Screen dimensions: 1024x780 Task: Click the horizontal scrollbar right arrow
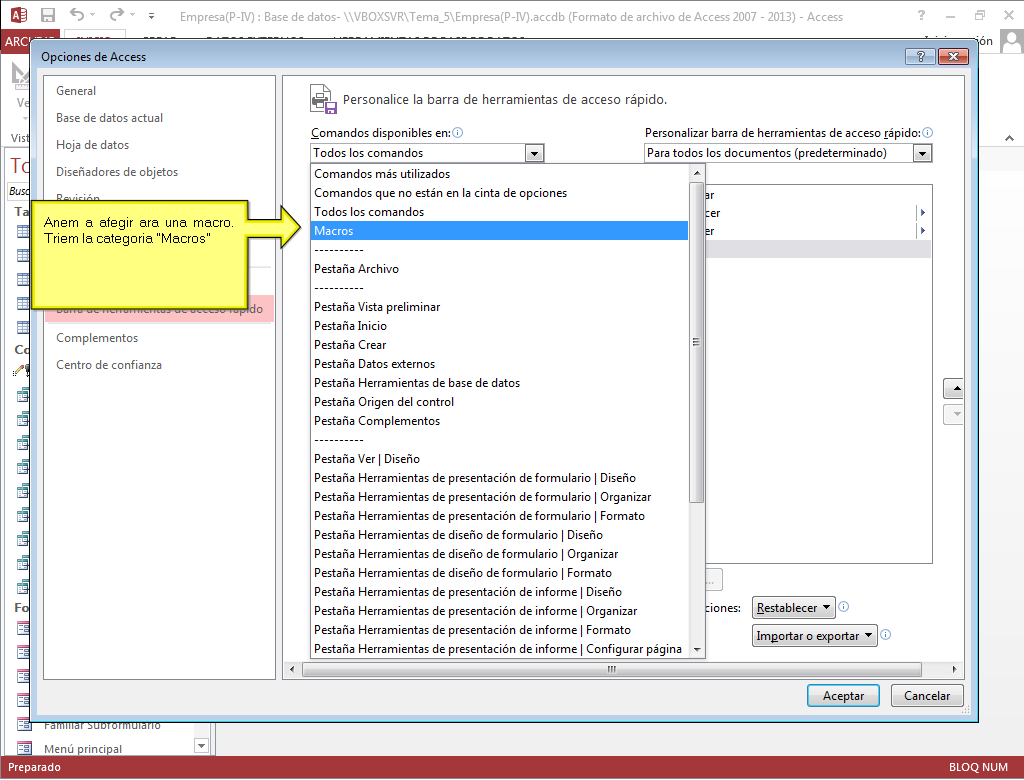(954, 669)
